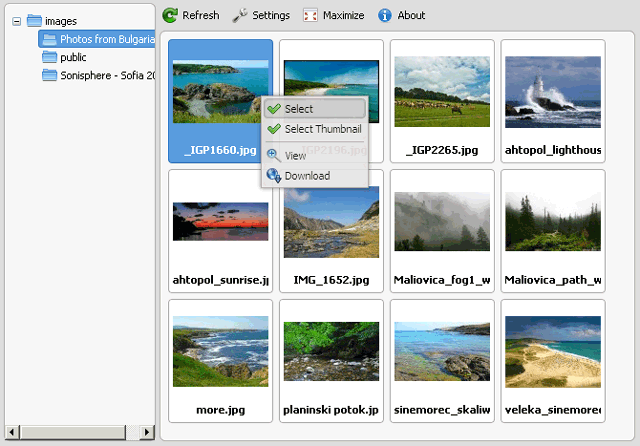Select the veleka_sinemorec thumbnail
640x446 pixels.
coord(553,352)
